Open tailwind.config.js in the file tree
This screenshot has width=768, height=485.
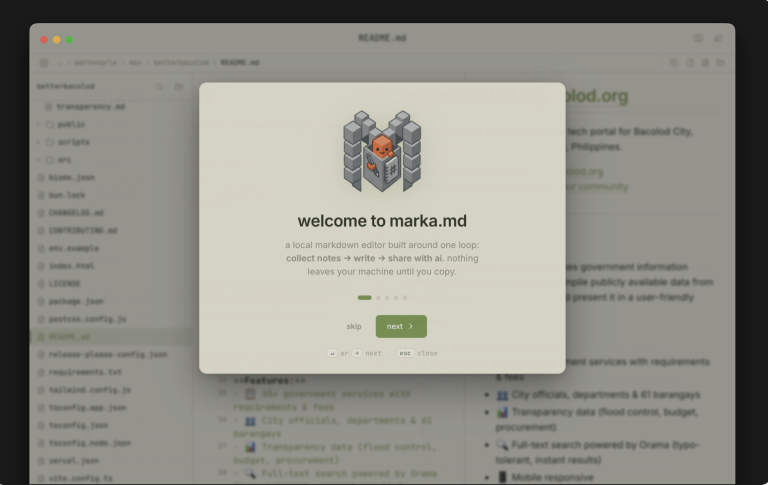click(x=90, y=390)
